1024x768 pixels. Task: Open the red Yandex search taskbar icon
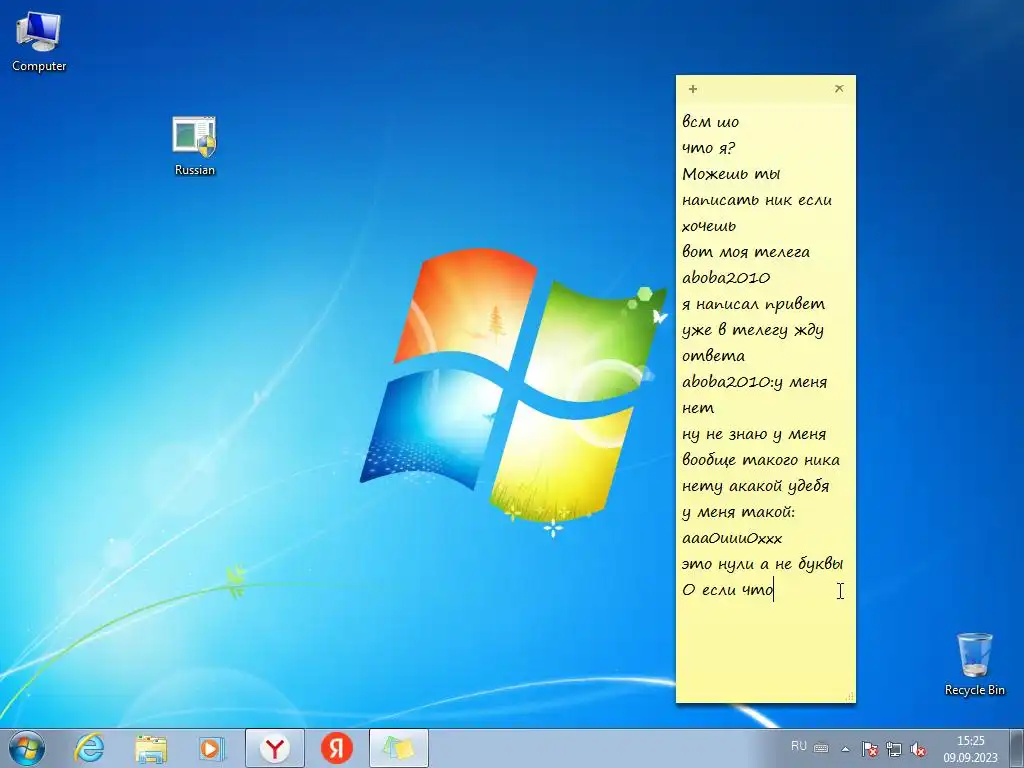coord(337,748)
